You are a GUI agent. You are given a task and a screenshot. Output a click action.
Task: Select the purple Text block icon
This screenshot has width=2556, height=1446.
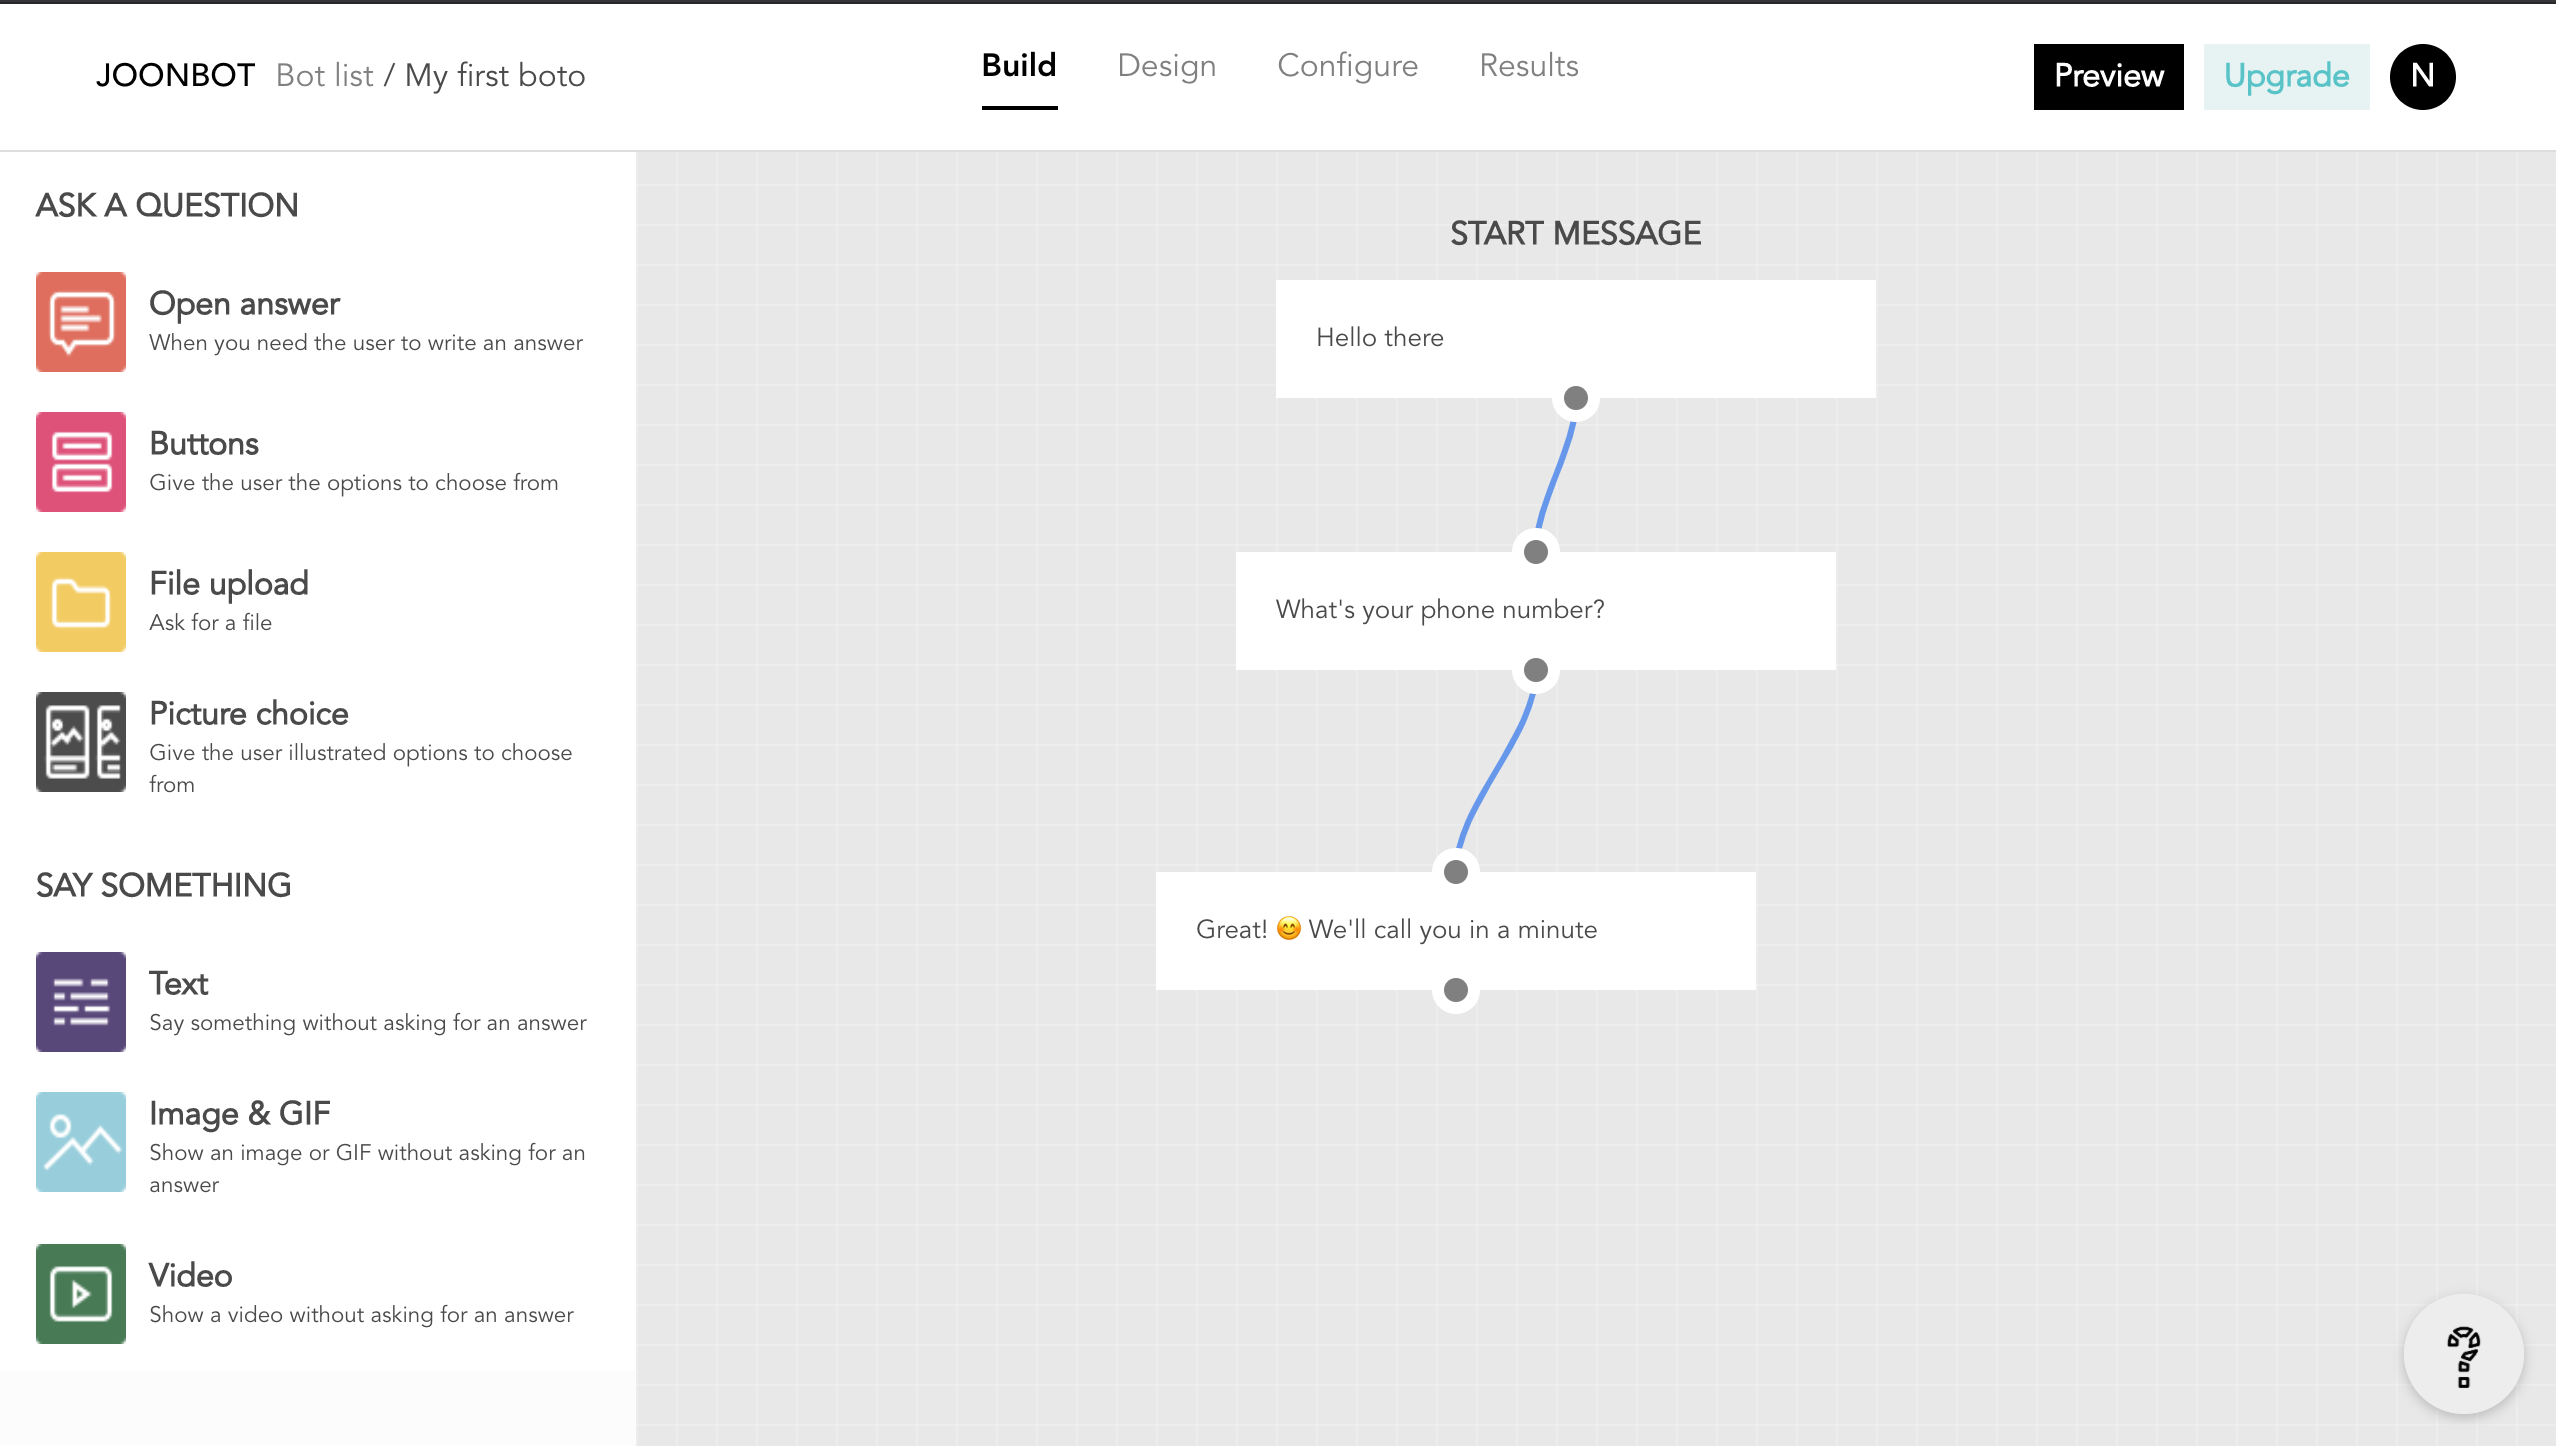click(81, 1002)
